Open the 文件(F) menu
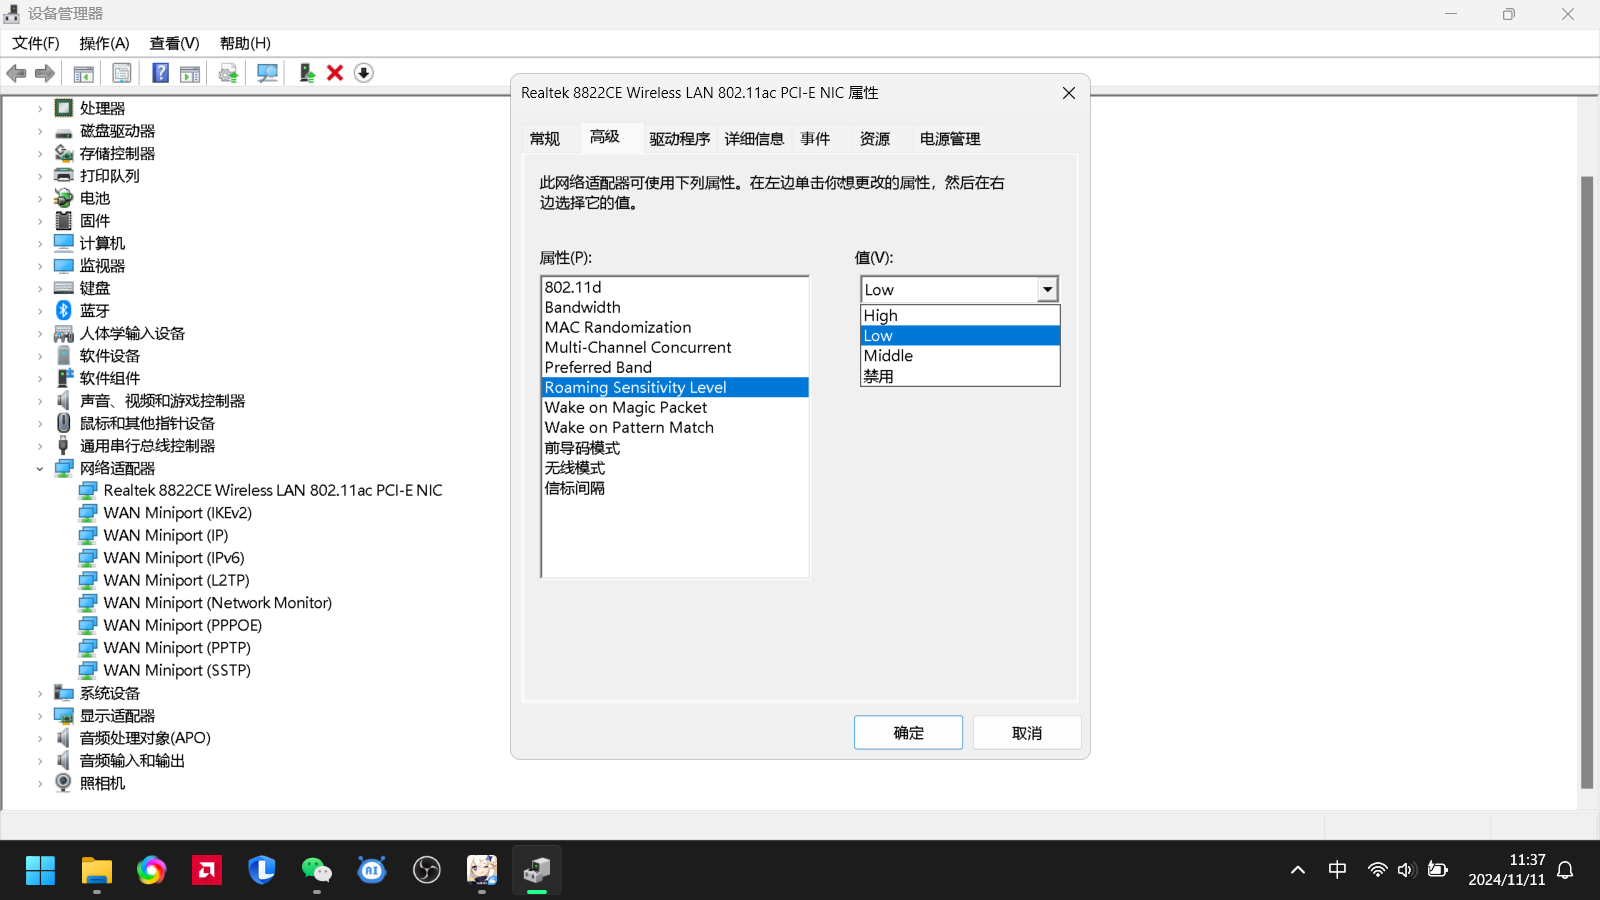Image resolution: width=1600 pixels, height=900 pixels. pos(36,43)
